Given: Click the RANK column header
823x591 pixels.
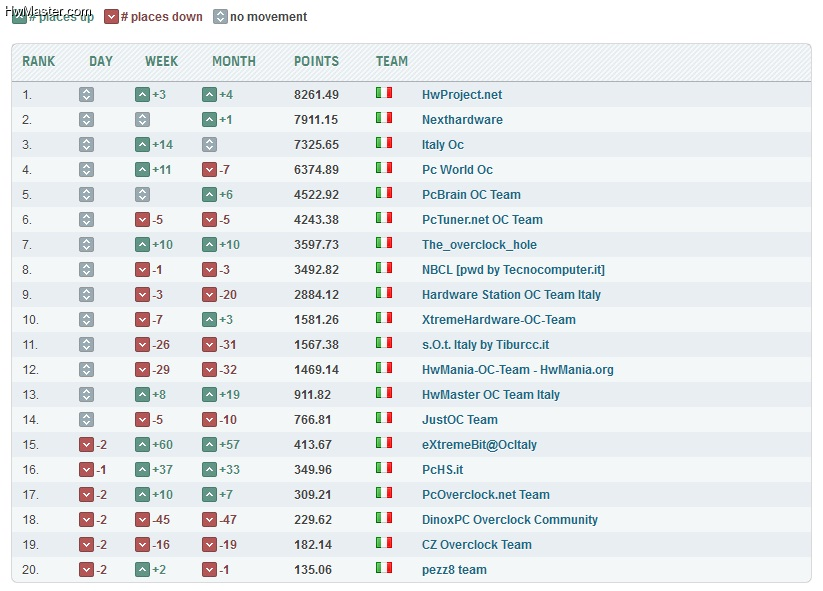Looking at the screenshot, I should [x=38, y=61].
